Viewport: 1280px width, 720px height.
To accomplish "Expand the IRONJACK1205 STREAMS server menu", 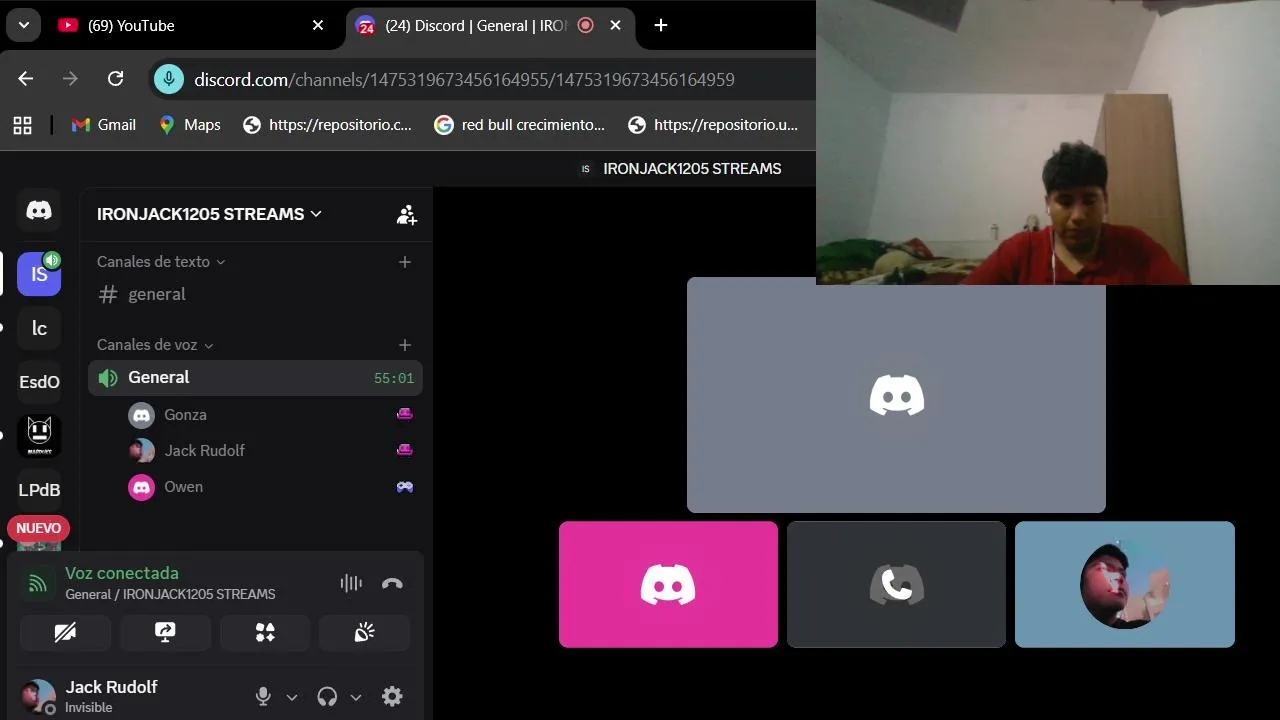I will (x=209, y=214).
